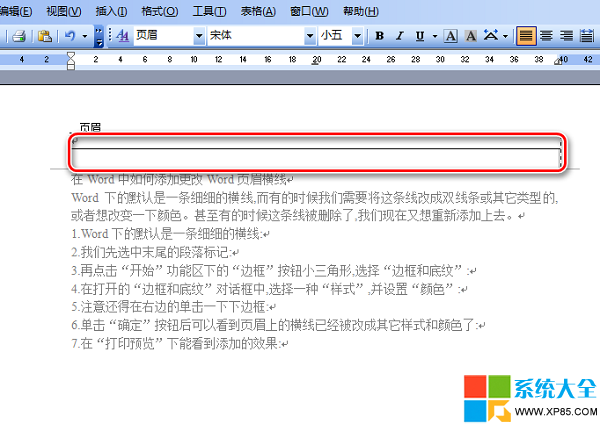Select justify alignment button
Image resolution: width=600 pixels, height=424 pixels.
(x=526, y=36)
